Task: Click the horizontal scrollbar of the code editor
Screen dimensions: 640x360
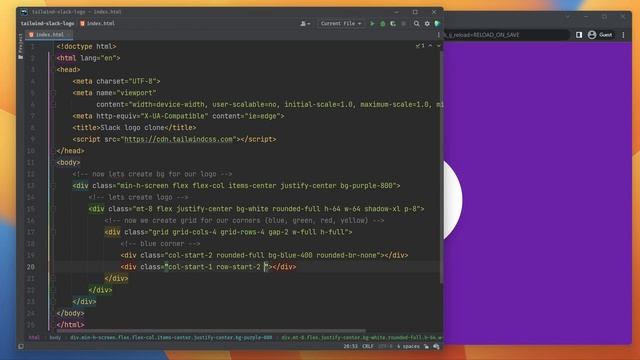Action: 210,331
